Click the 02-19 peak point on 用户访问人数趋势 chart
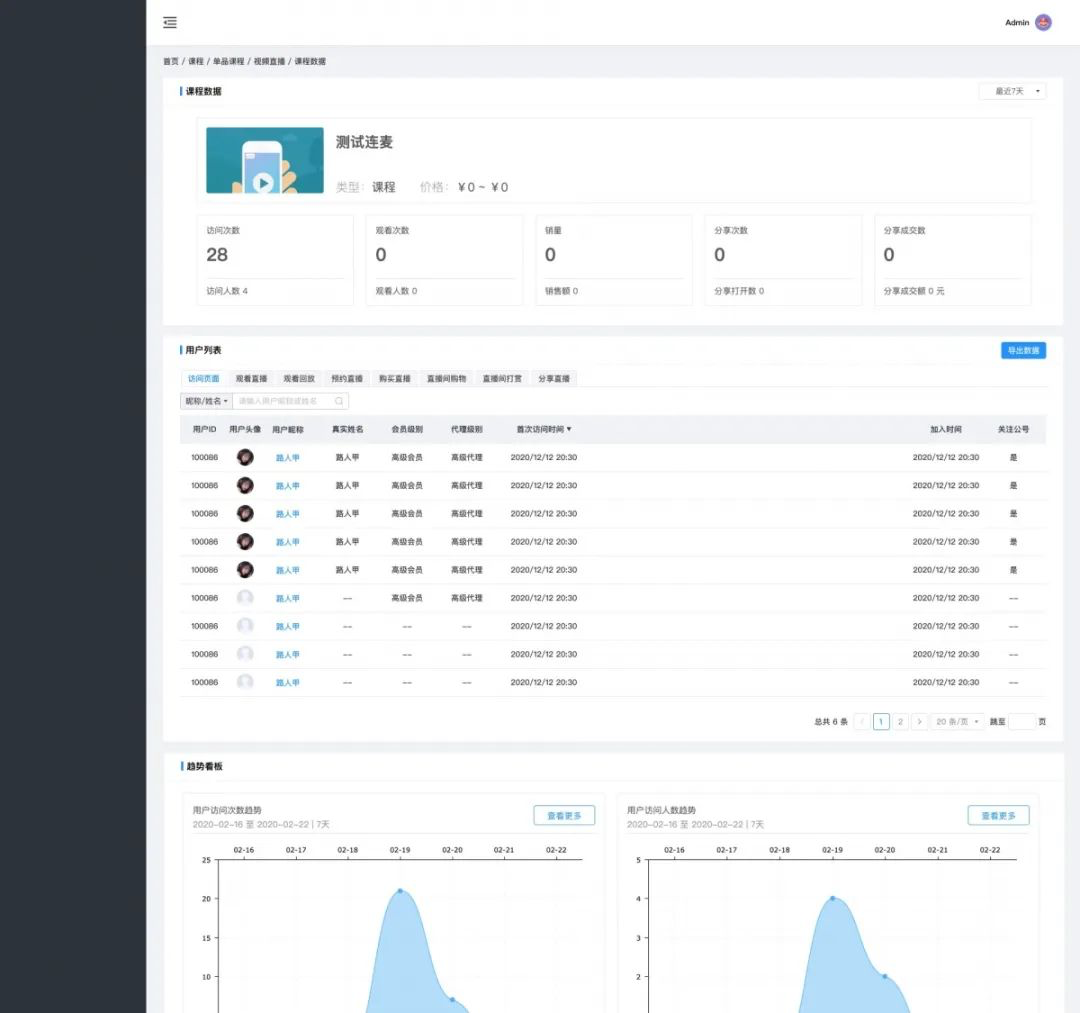 833,899
